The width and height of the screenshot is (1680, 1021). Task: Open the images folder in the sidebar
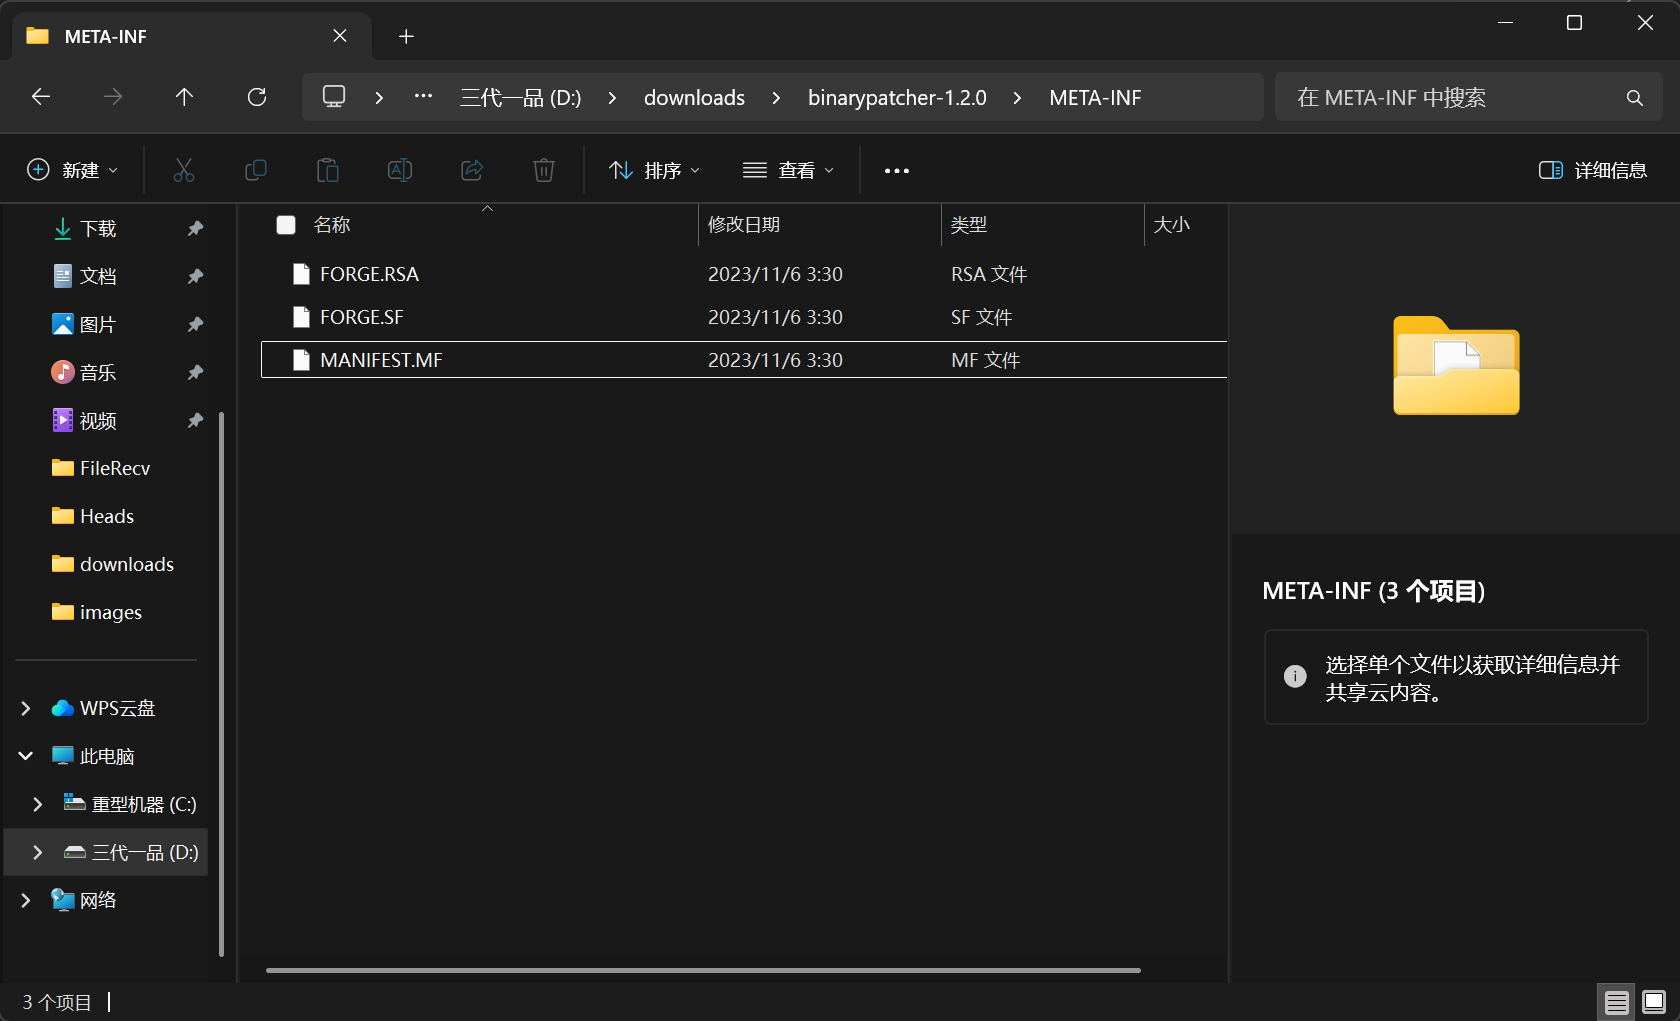pos(110,612)
